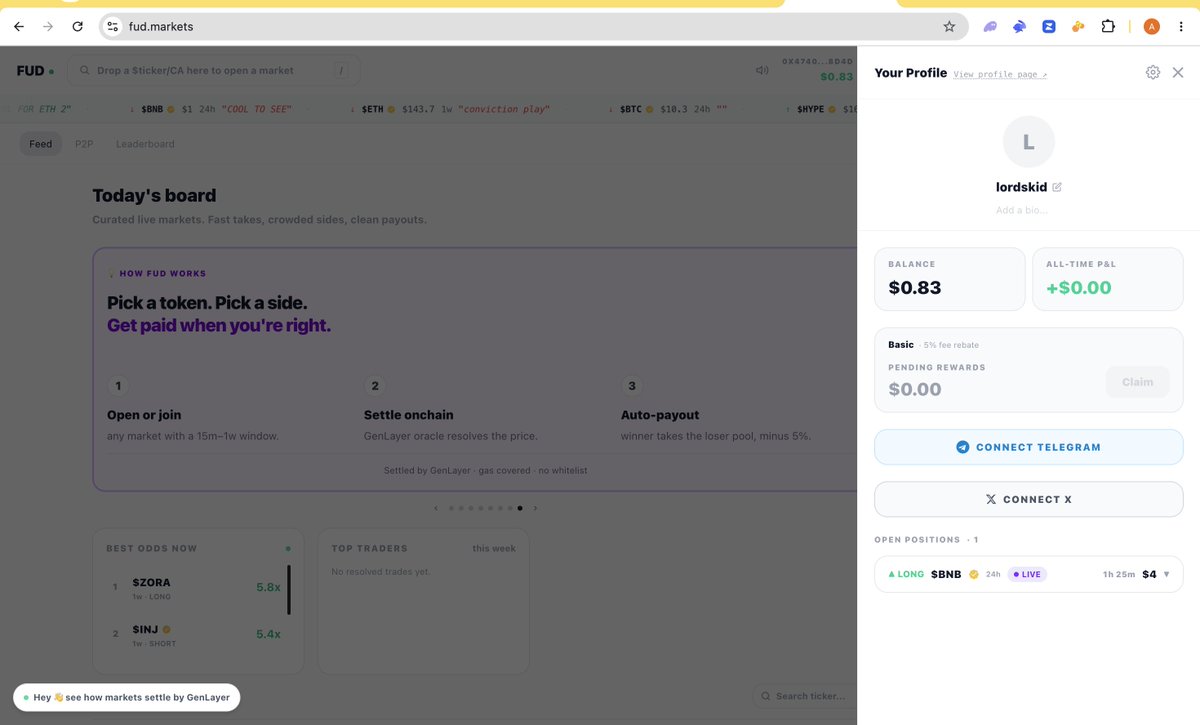This screenshot has width=1200, height=725.
Task: Click the Search ticker field at bottom
Action: coord(805,696)
